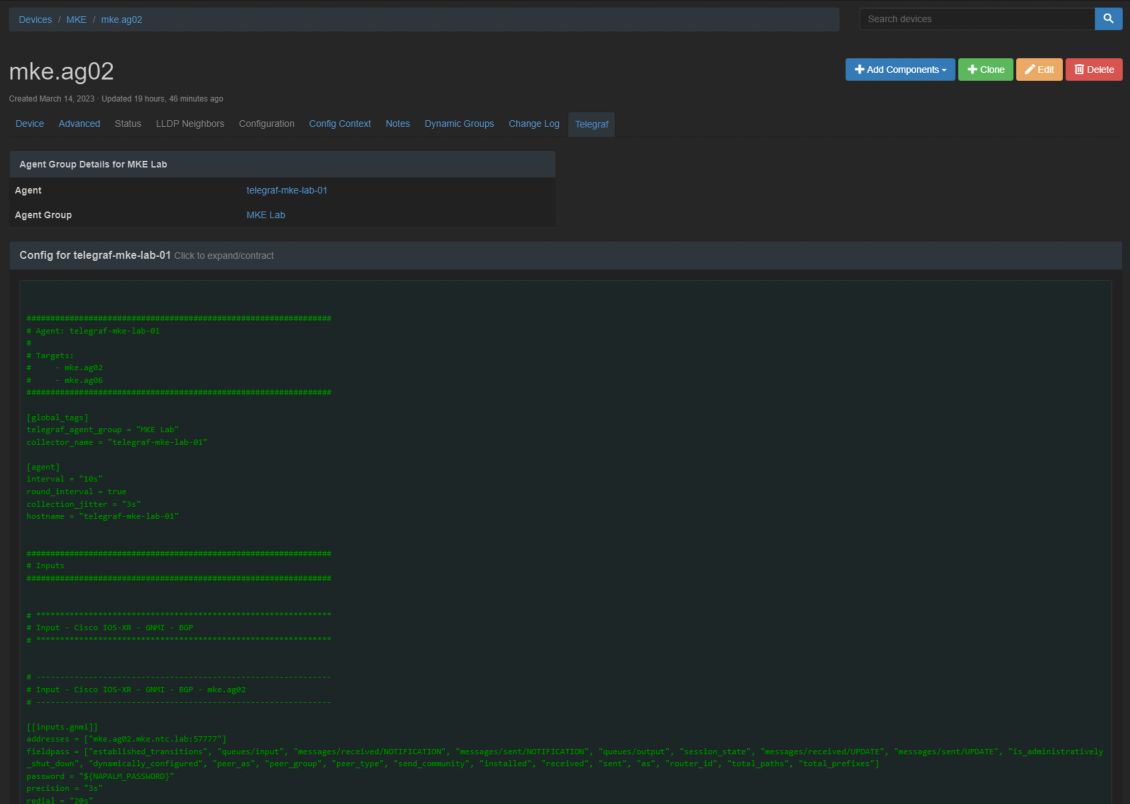Go to Devices breadcrumb link
This screenshot has width=1130, height=804.
[x=35, y=20]
